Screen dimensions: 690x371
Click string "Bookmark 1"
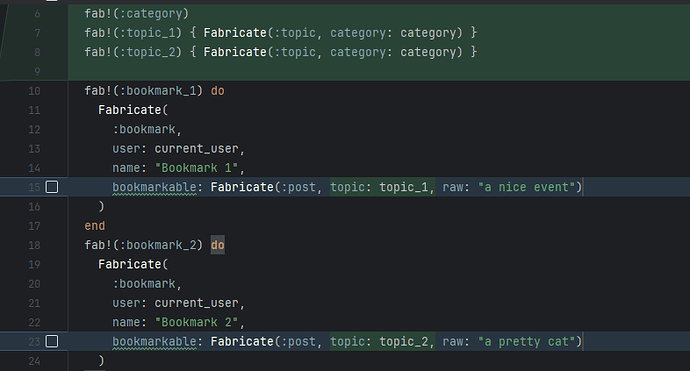(196, 168)
